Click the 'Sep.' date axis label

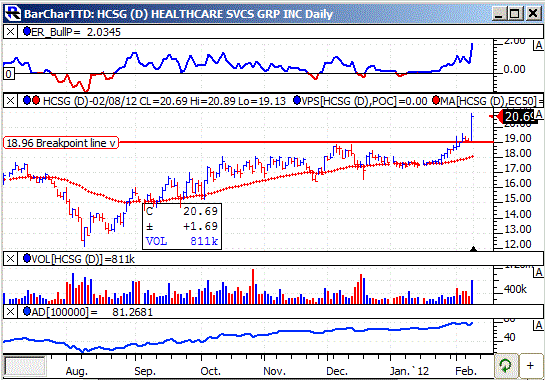pos(145,371)
